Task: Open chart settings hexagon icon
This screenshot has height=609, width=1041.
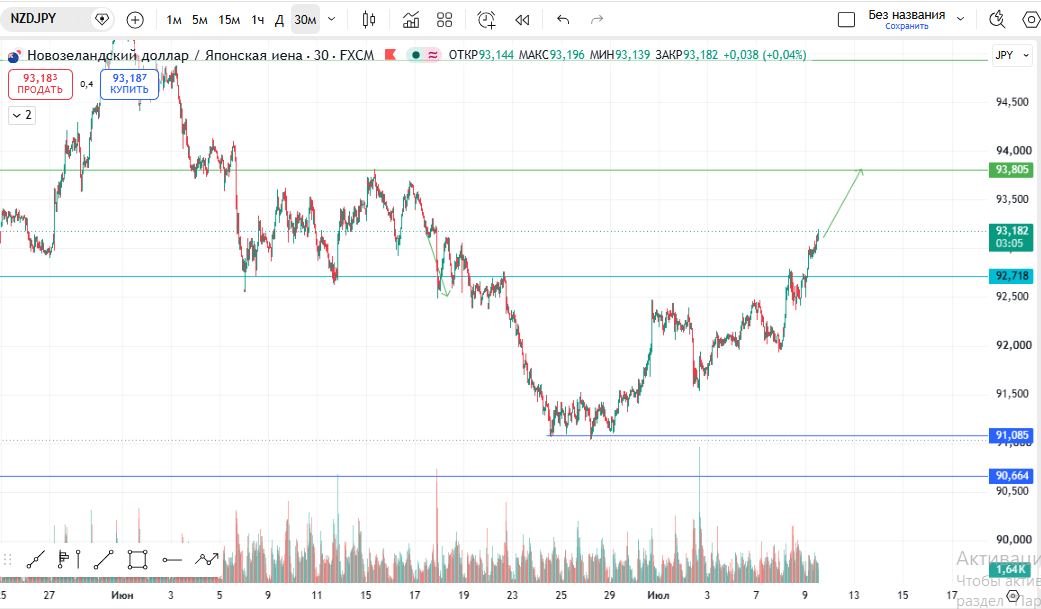Action: point(1031,20)
